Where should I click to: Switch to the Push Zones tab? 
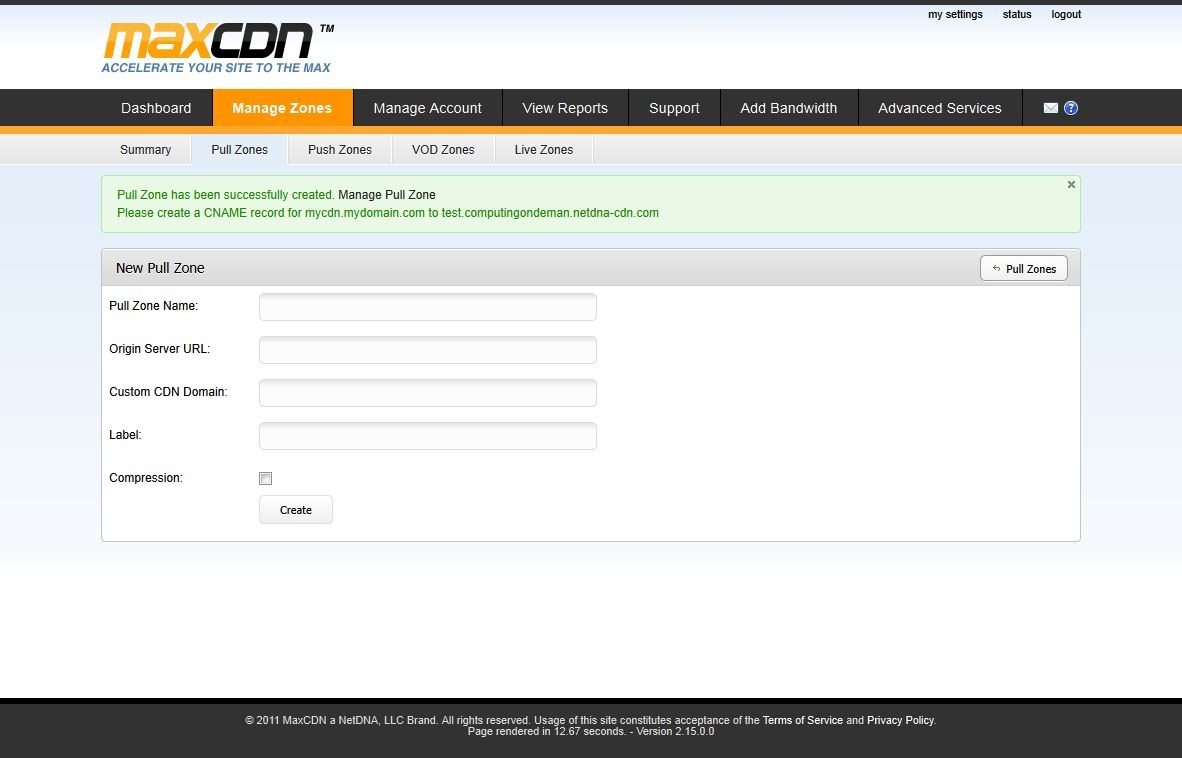(340, 149)
